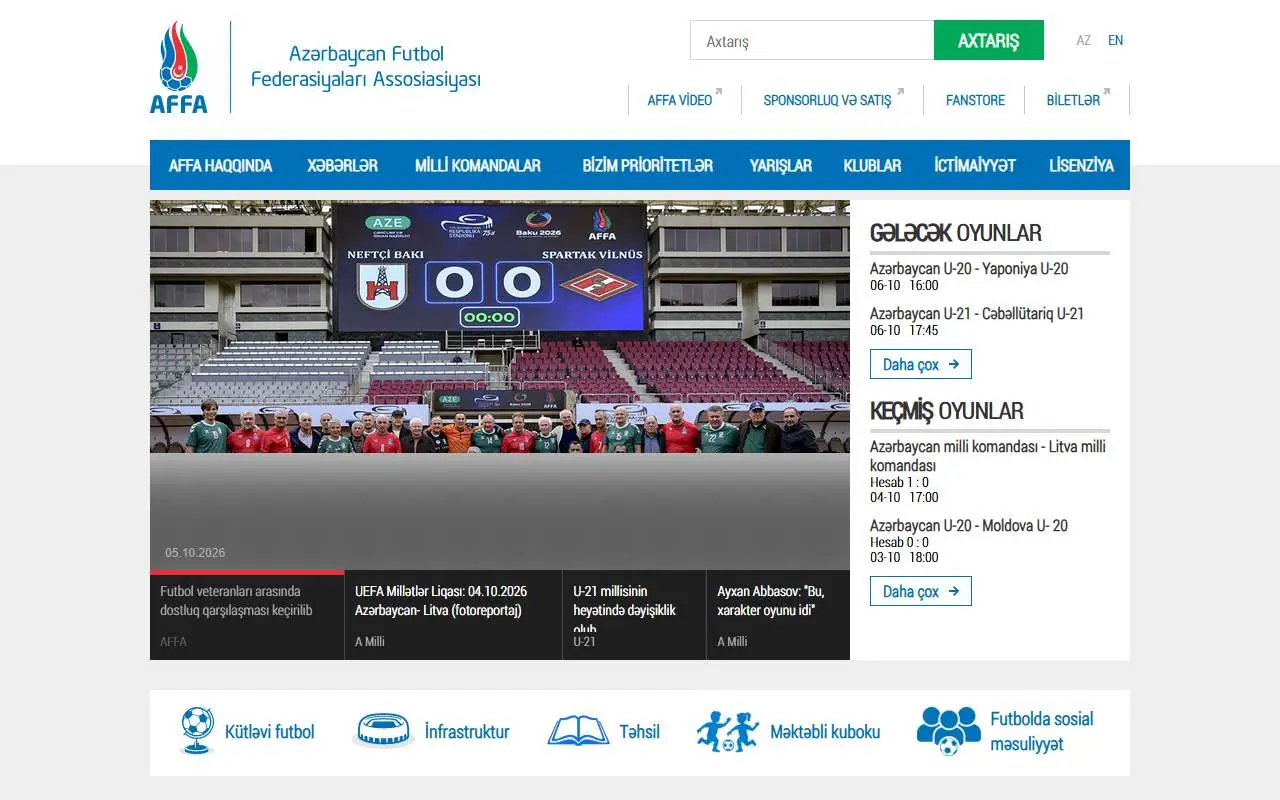Viewport: 1280px width, 800px height.
Task: Open the Kütləvi futbol link text
Action: pos(270,732)
